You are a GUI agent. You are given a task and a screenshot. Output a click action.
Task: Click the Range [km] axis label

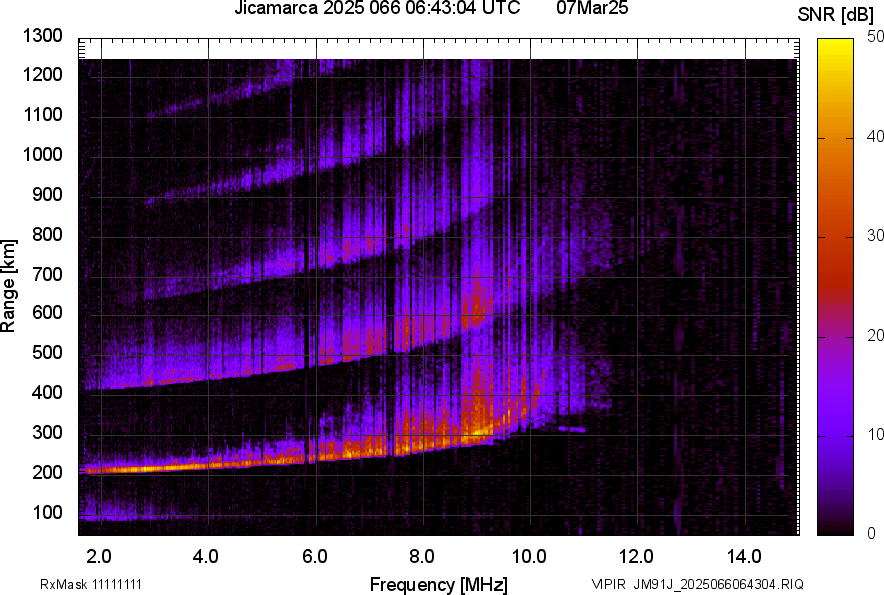(9, 287)
